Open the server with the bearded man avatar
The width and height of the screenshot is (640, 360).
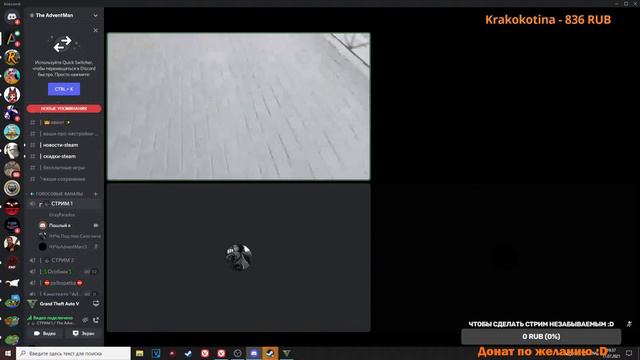point(12,244)
